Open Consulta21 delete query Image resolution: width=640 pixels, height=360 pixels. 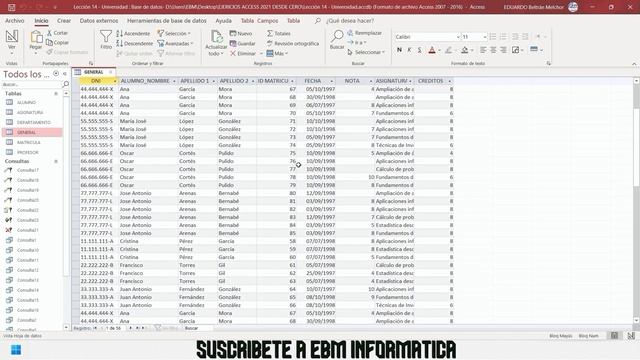28,230
